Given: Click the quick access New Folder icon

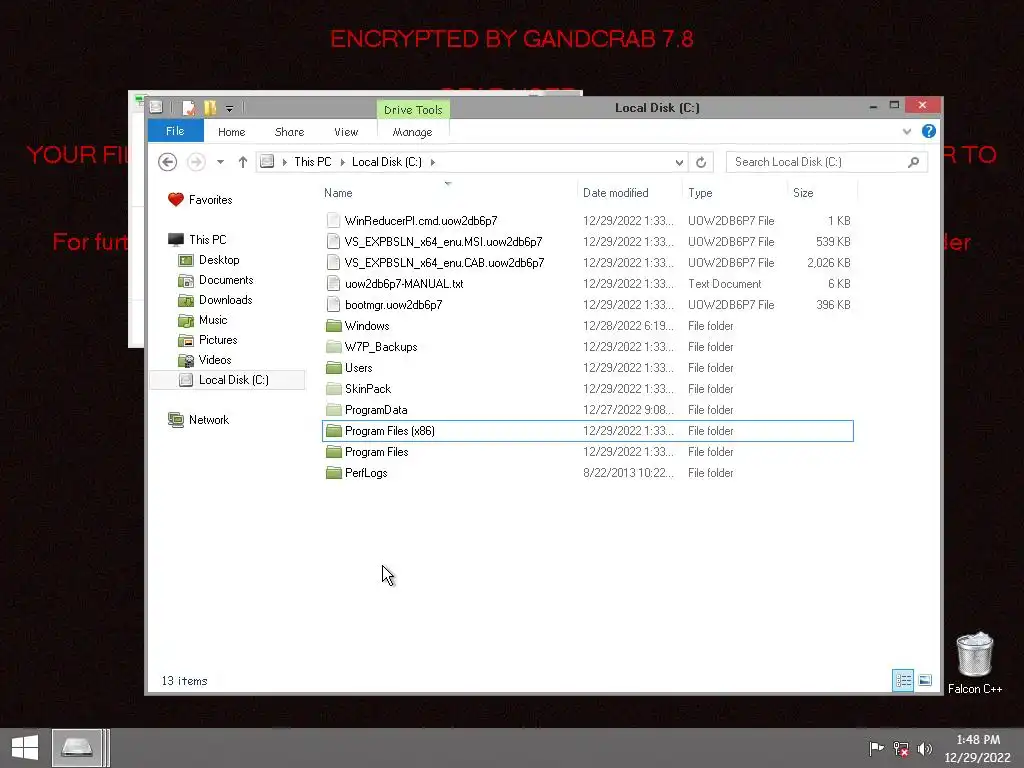Looking at the screenshot, I should [210, 108].
